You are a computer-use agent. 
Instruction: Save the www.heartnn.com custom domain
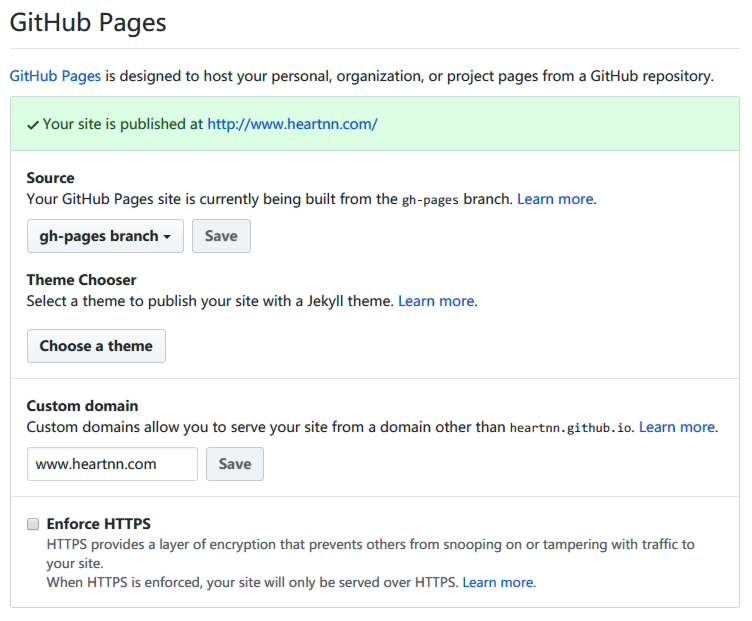pos(235,464)
